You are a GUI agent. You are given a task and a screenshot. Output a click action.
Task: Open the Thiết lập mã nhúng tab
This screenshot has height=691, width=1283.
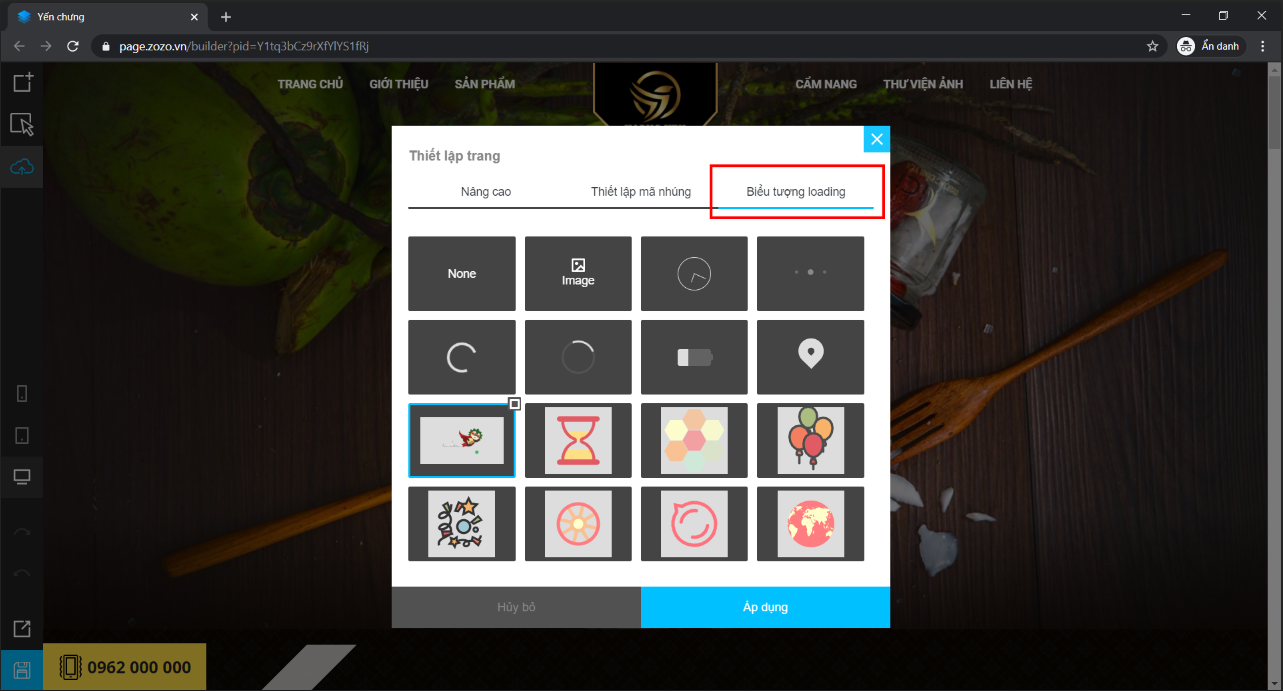tap(641, 191)
